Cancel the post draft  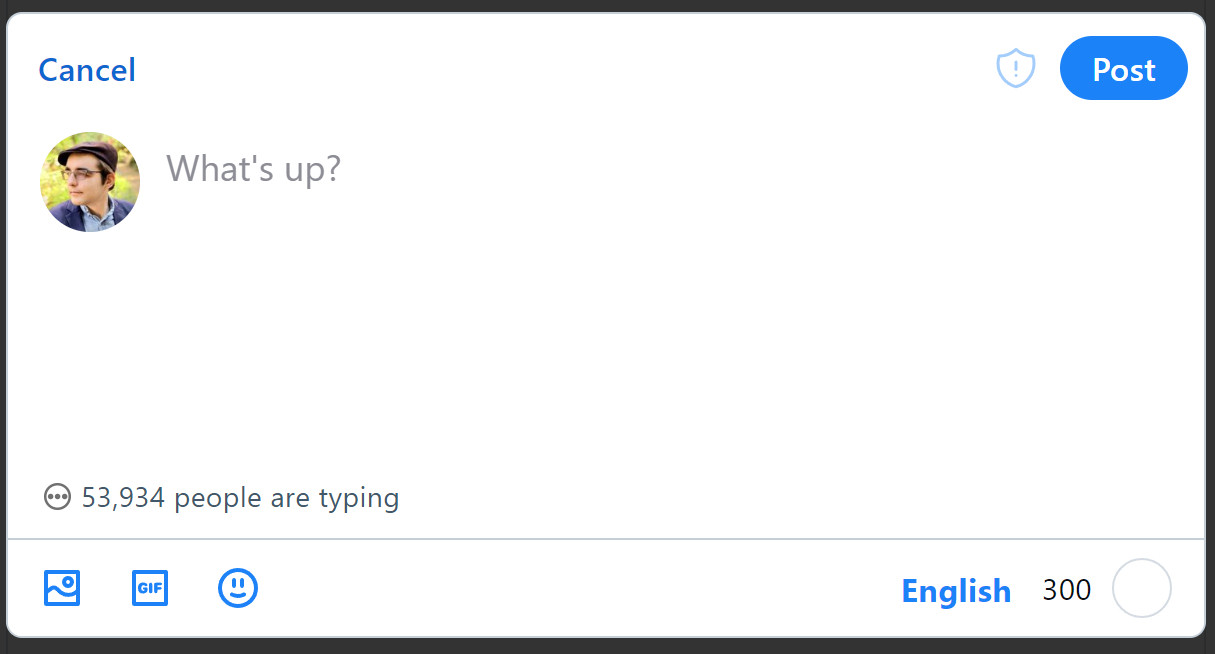click(87, 70)
